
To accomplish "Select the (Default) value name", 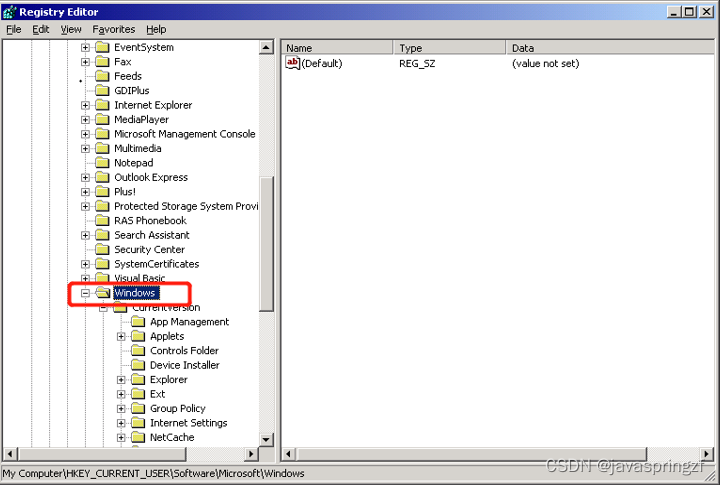I will (322, 63).
